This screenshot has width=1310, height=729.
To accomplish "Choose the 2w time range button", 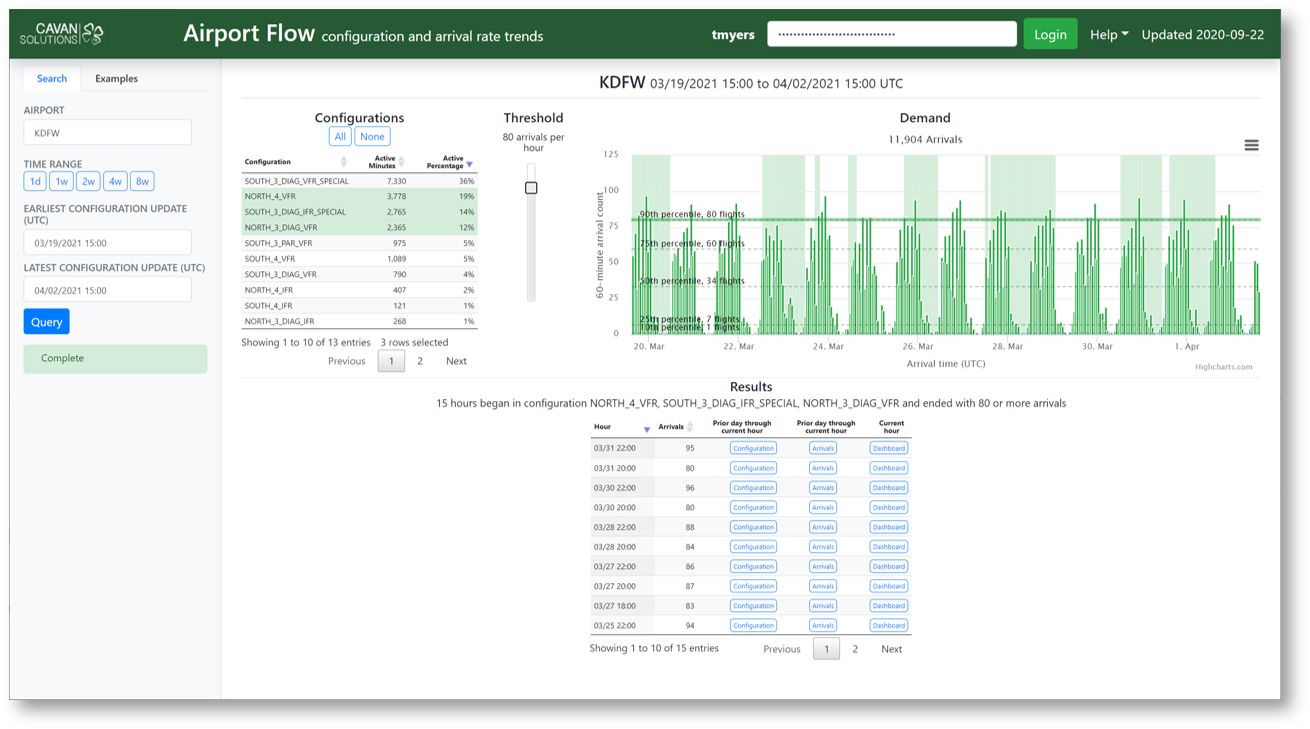I will coord(88,182).
